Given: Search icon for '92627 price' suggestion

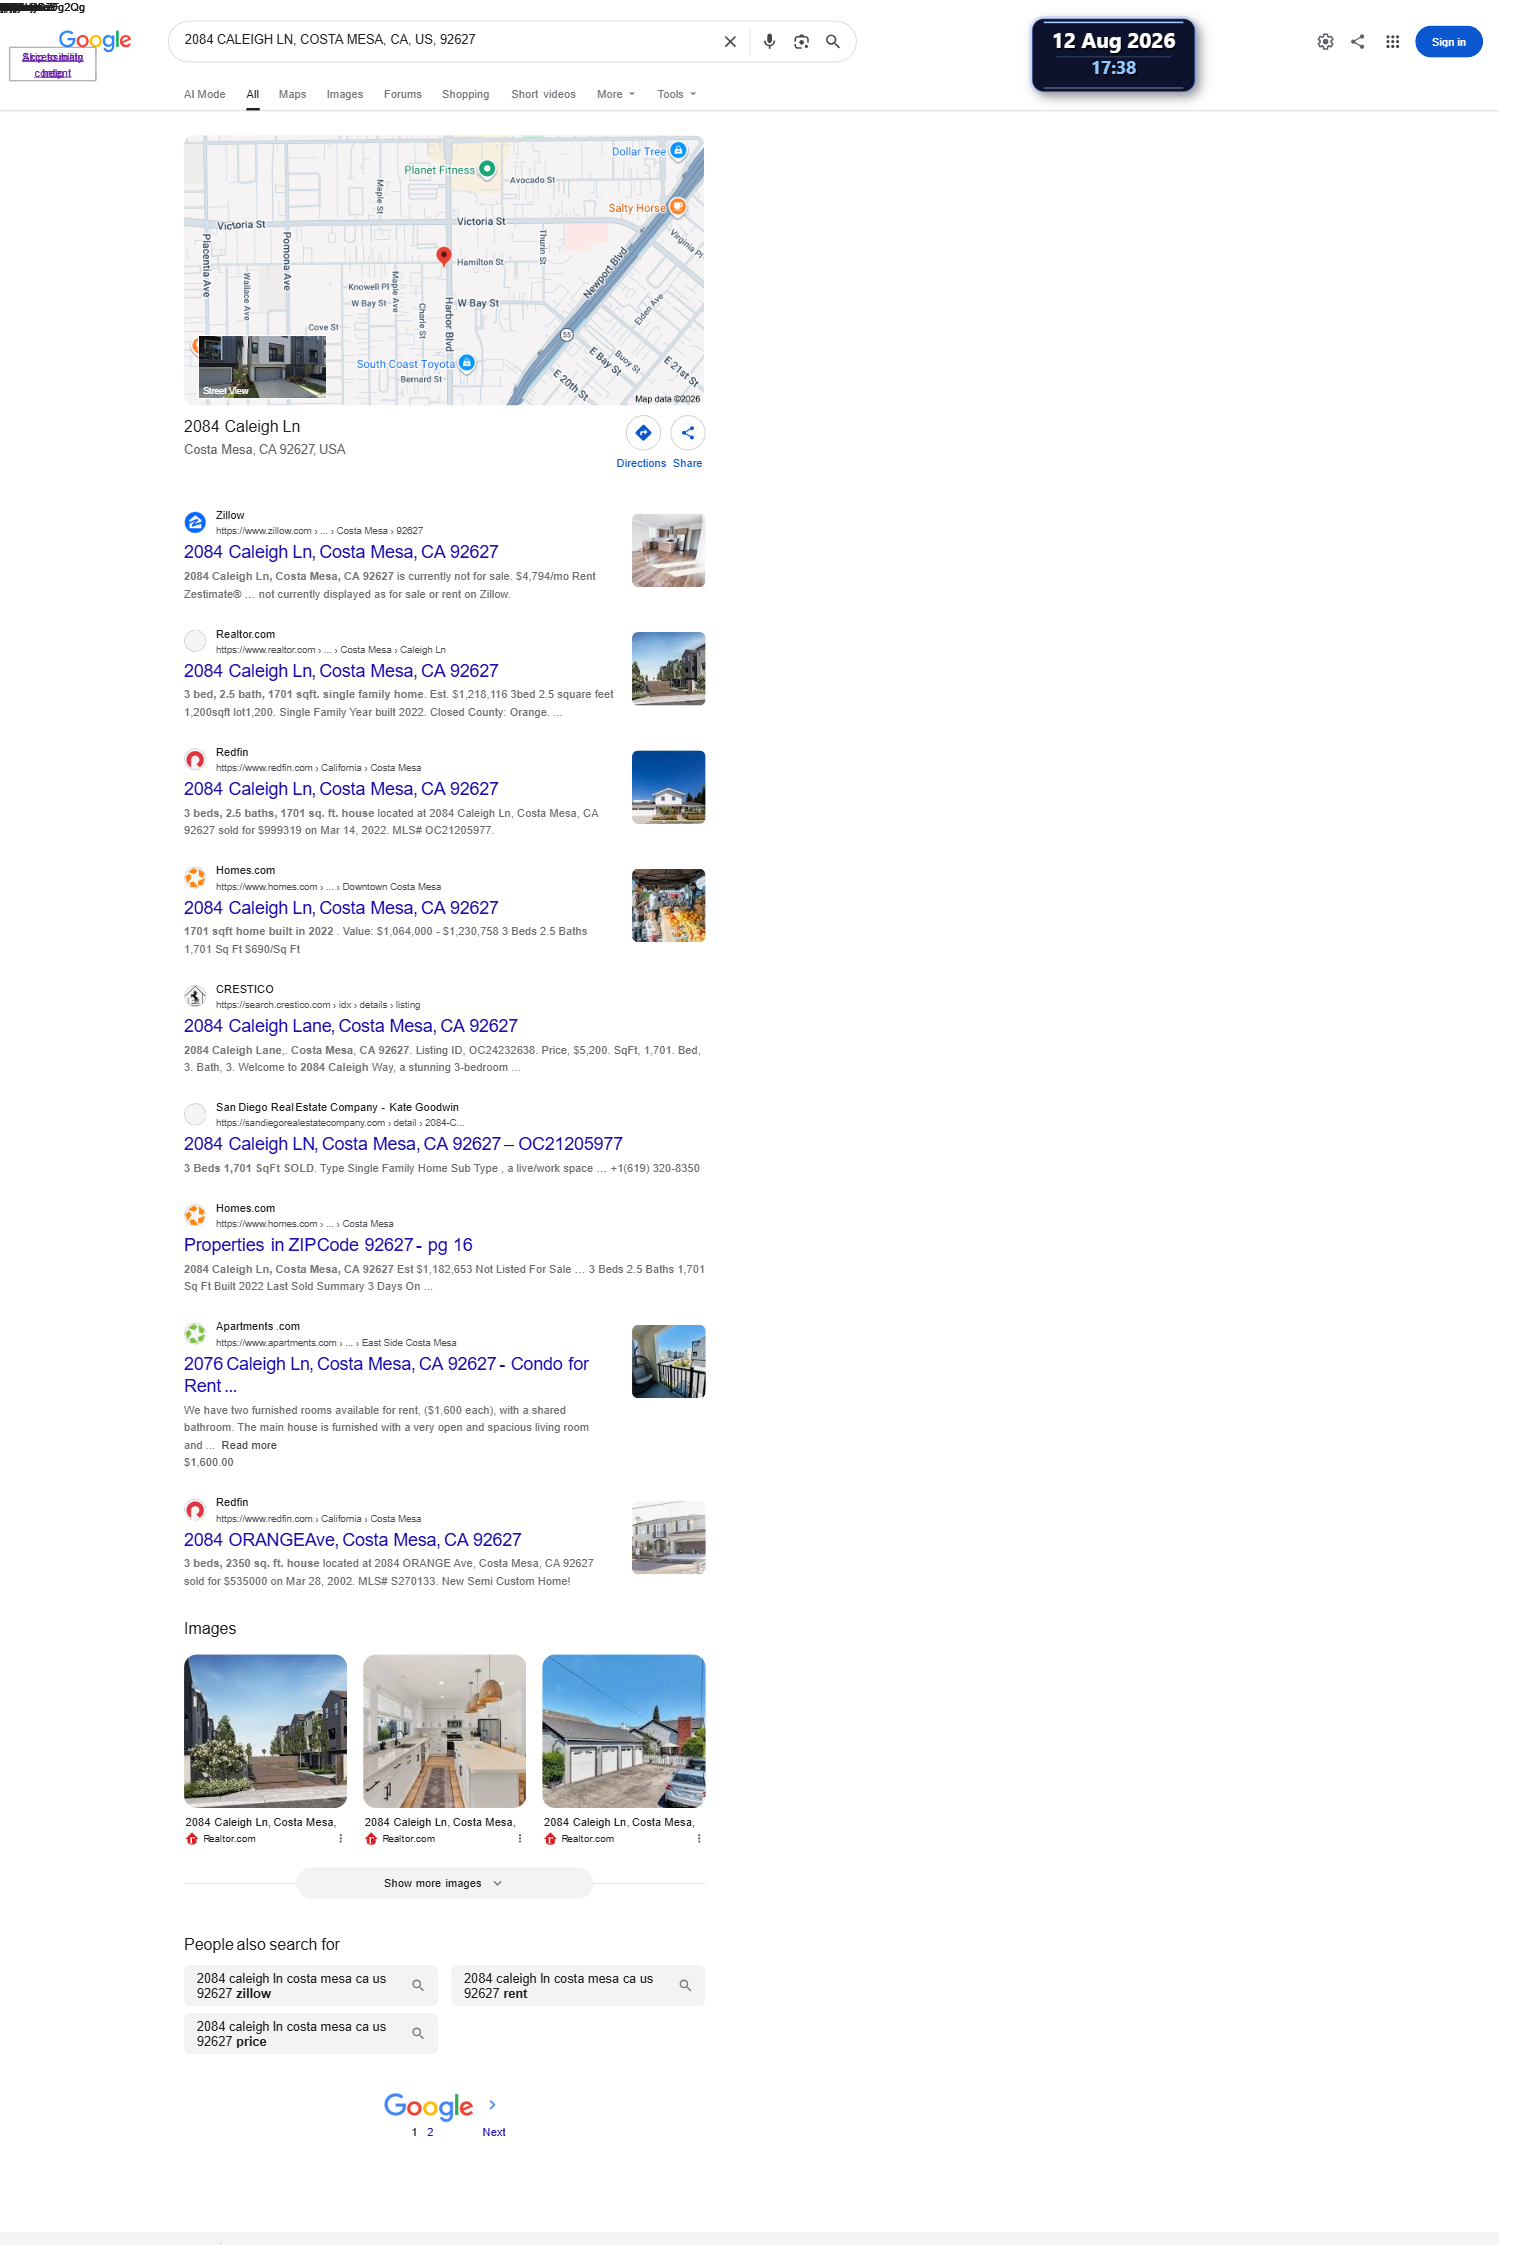Looking at the screenshot, I should (x=418, y=2034).
